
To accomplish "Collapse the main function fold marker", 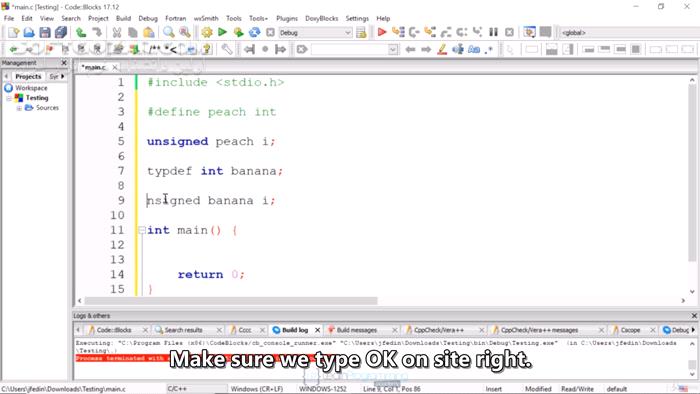I will [x=142, y=230].
